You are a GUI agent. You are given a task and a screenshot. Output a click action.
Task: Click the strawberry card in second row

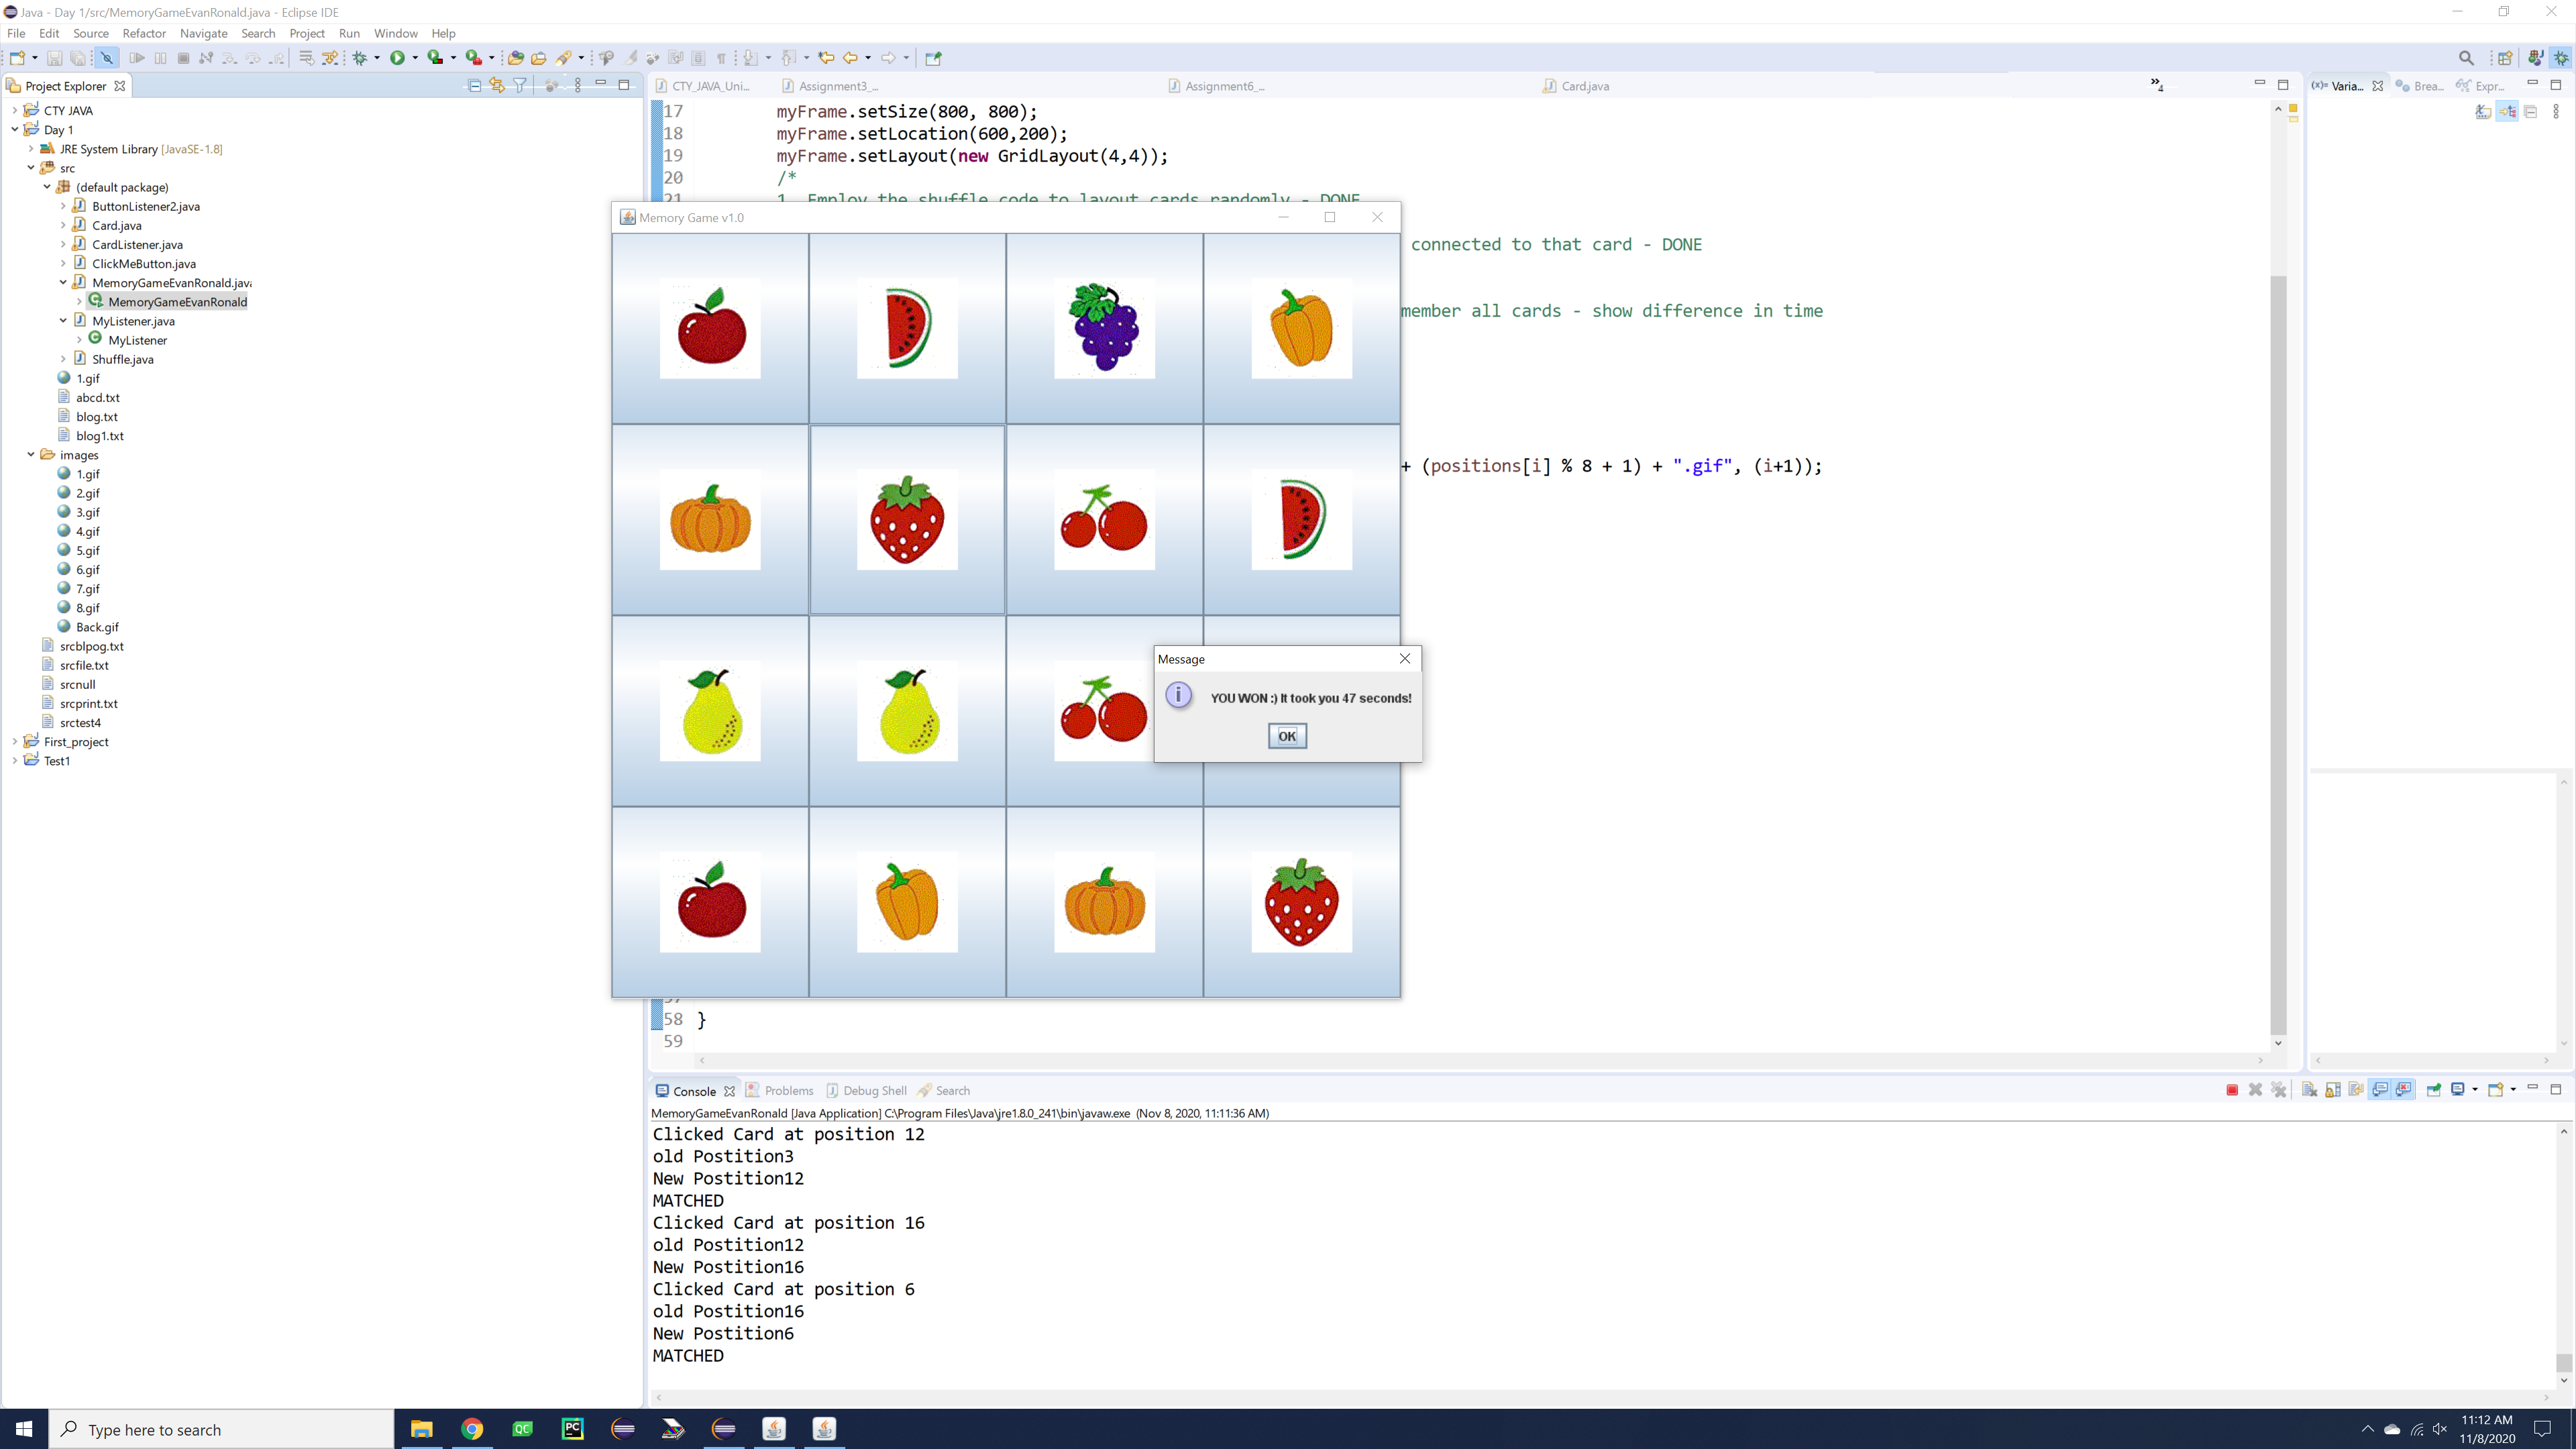[x=907, y=520]
